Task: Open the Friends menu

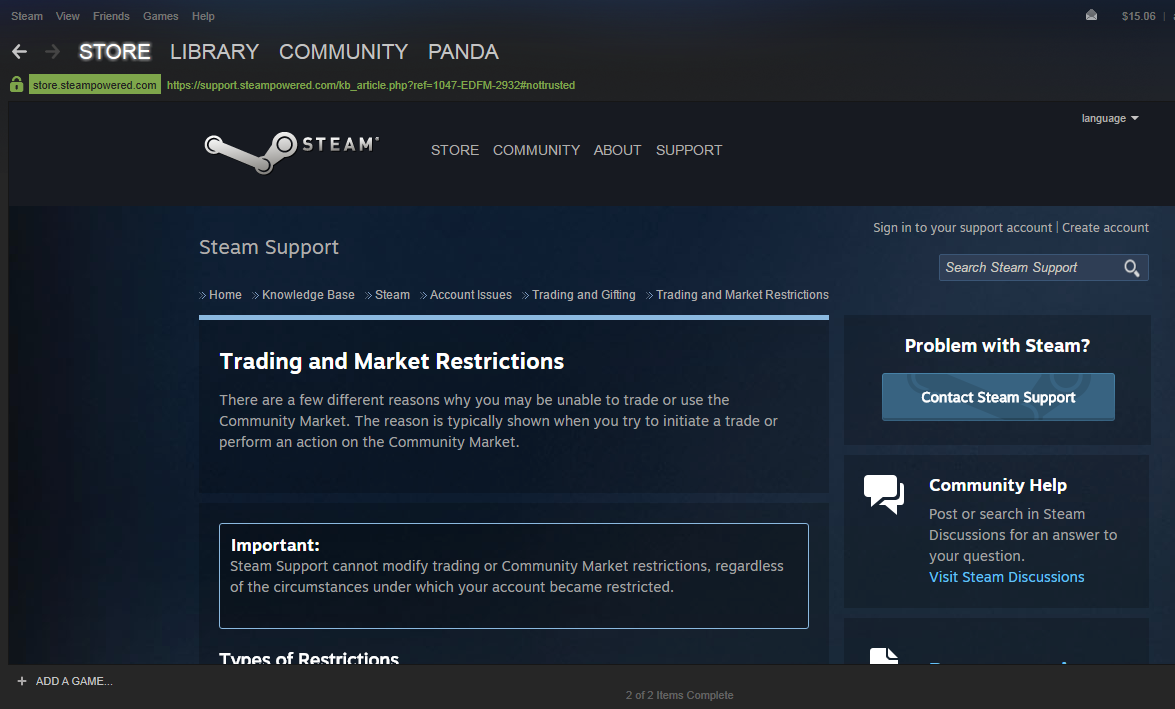Action: (111, 16)
